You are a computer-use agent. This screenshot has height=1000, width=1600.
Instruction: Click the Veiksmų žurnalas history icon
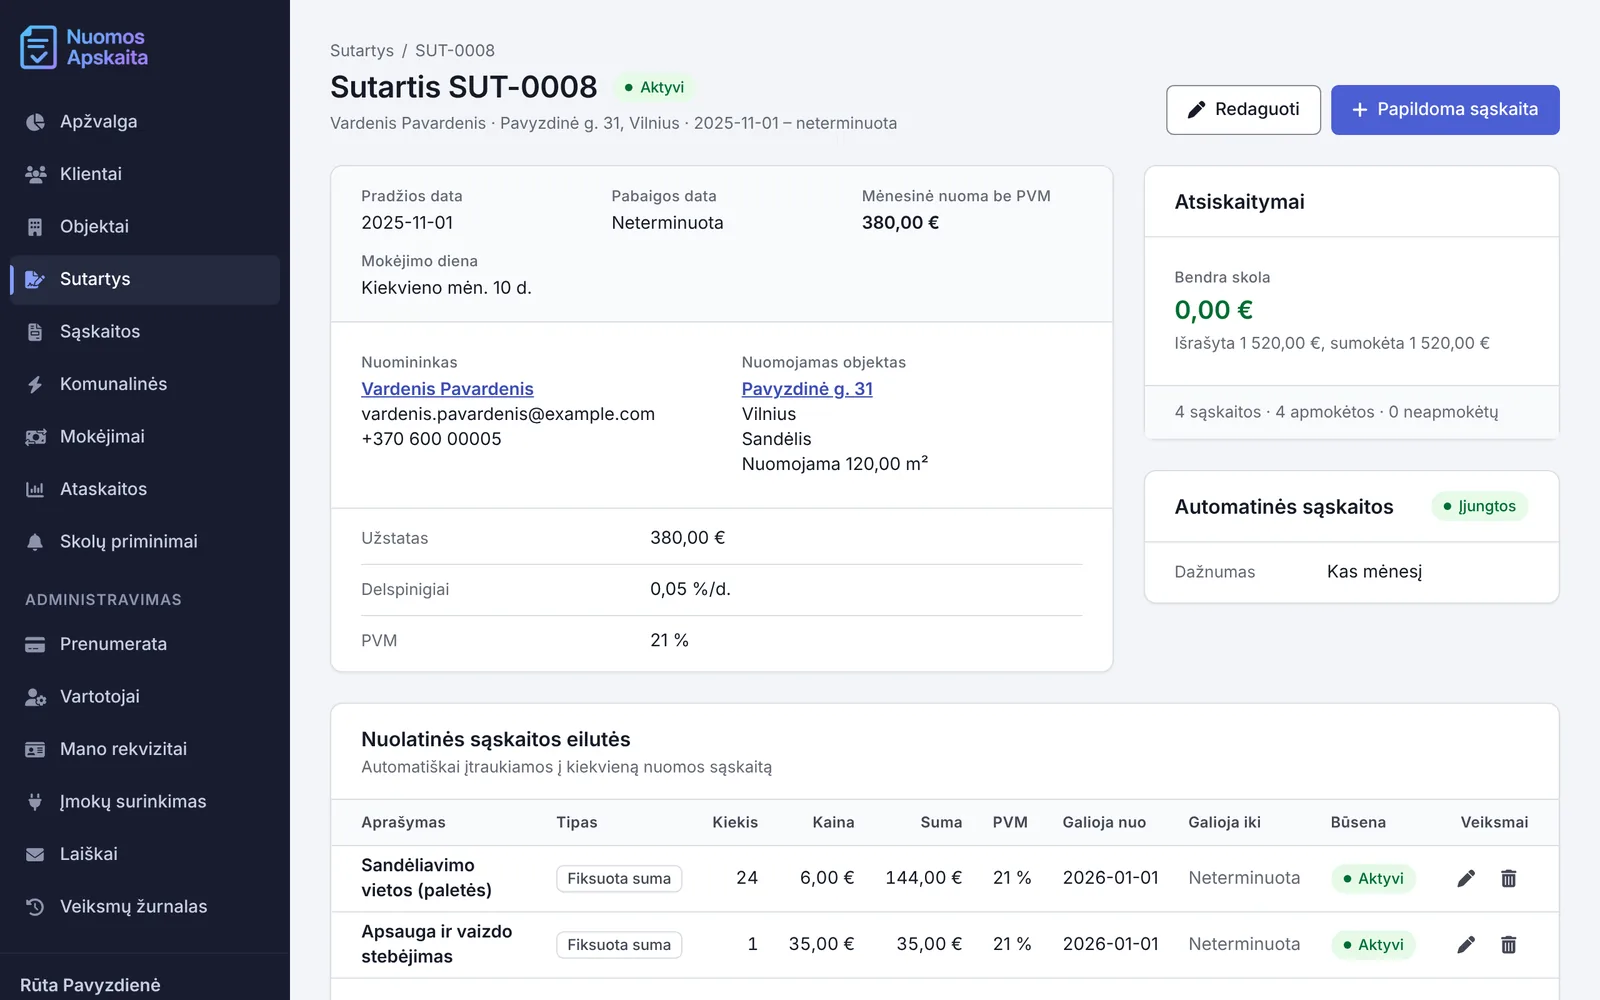pyautogui.click(x=35, y=907)
